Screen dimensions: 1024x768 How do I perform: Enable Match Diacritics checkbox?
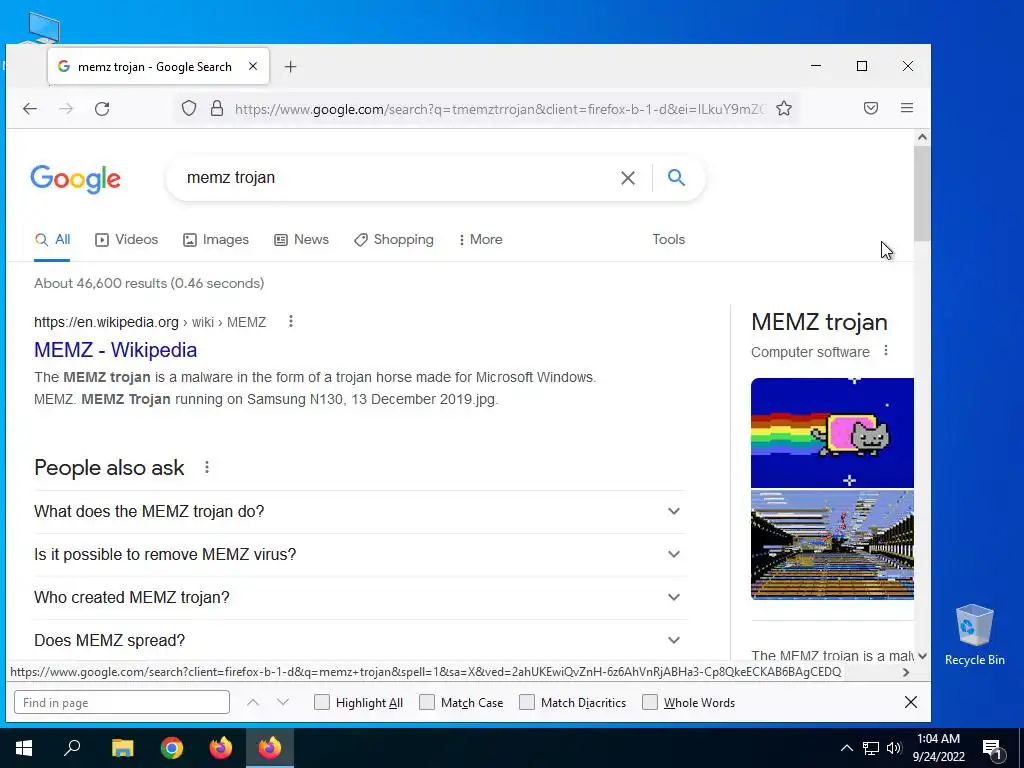tap(526, 702)
